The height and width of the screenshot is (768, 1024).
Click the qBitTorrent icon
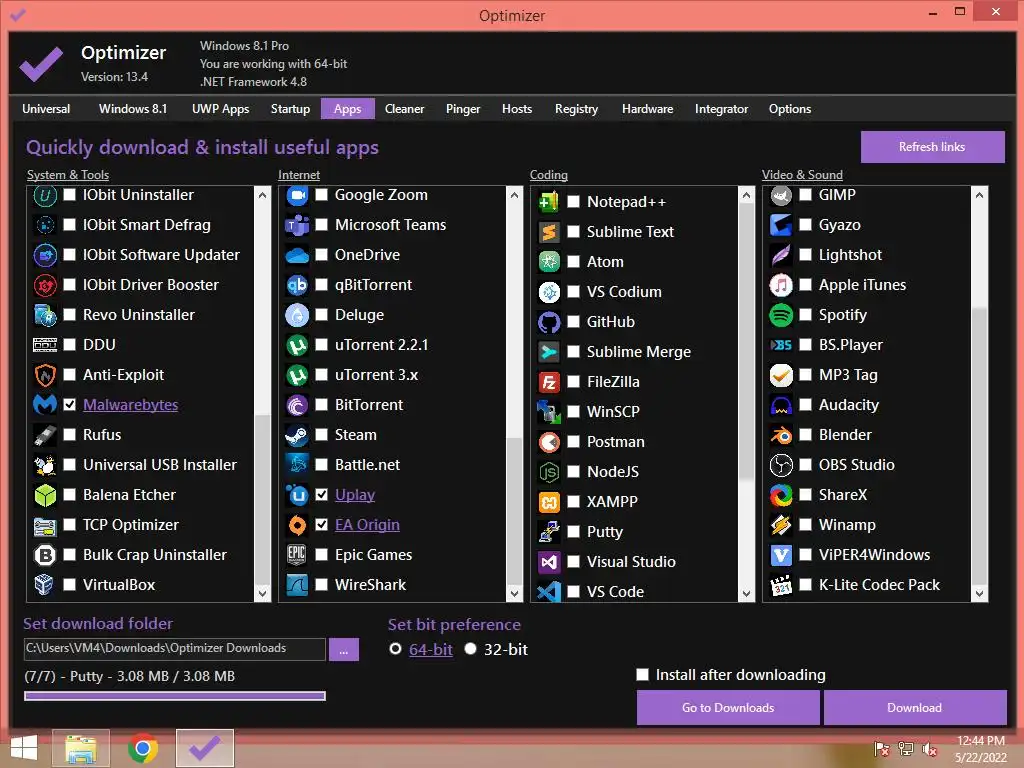click(297, 285)
